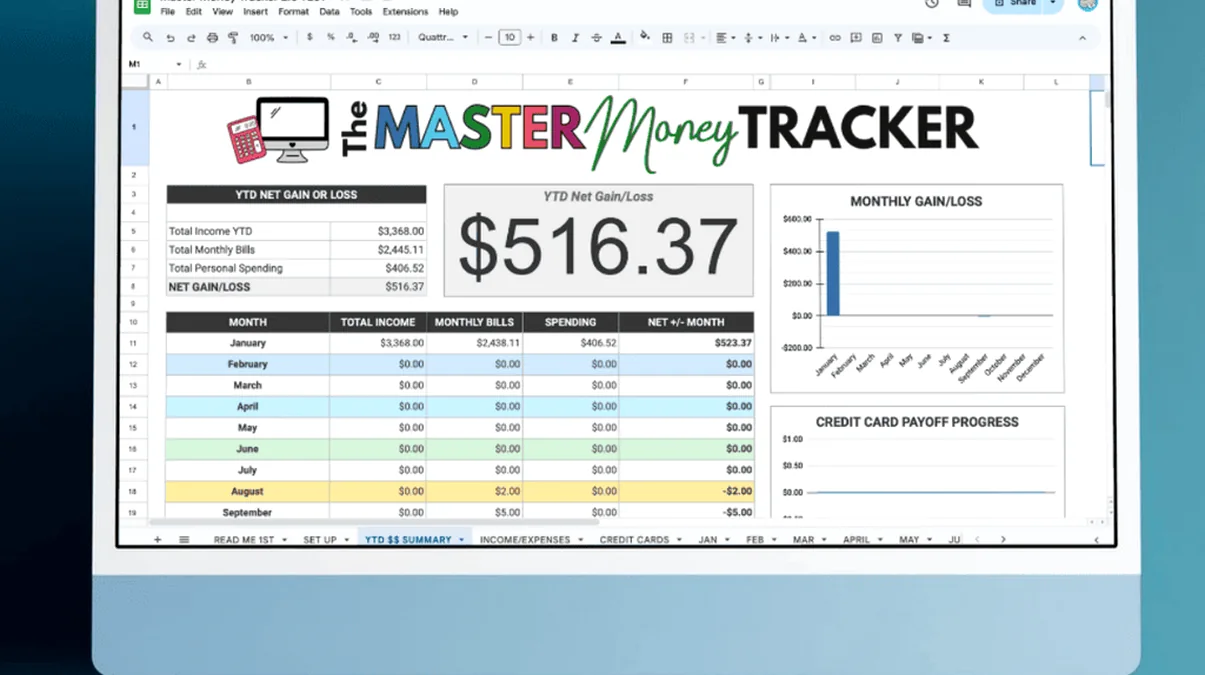Open the font family dropdown
The height and width of the screenshot is (675, 1205).
[442, 38]
